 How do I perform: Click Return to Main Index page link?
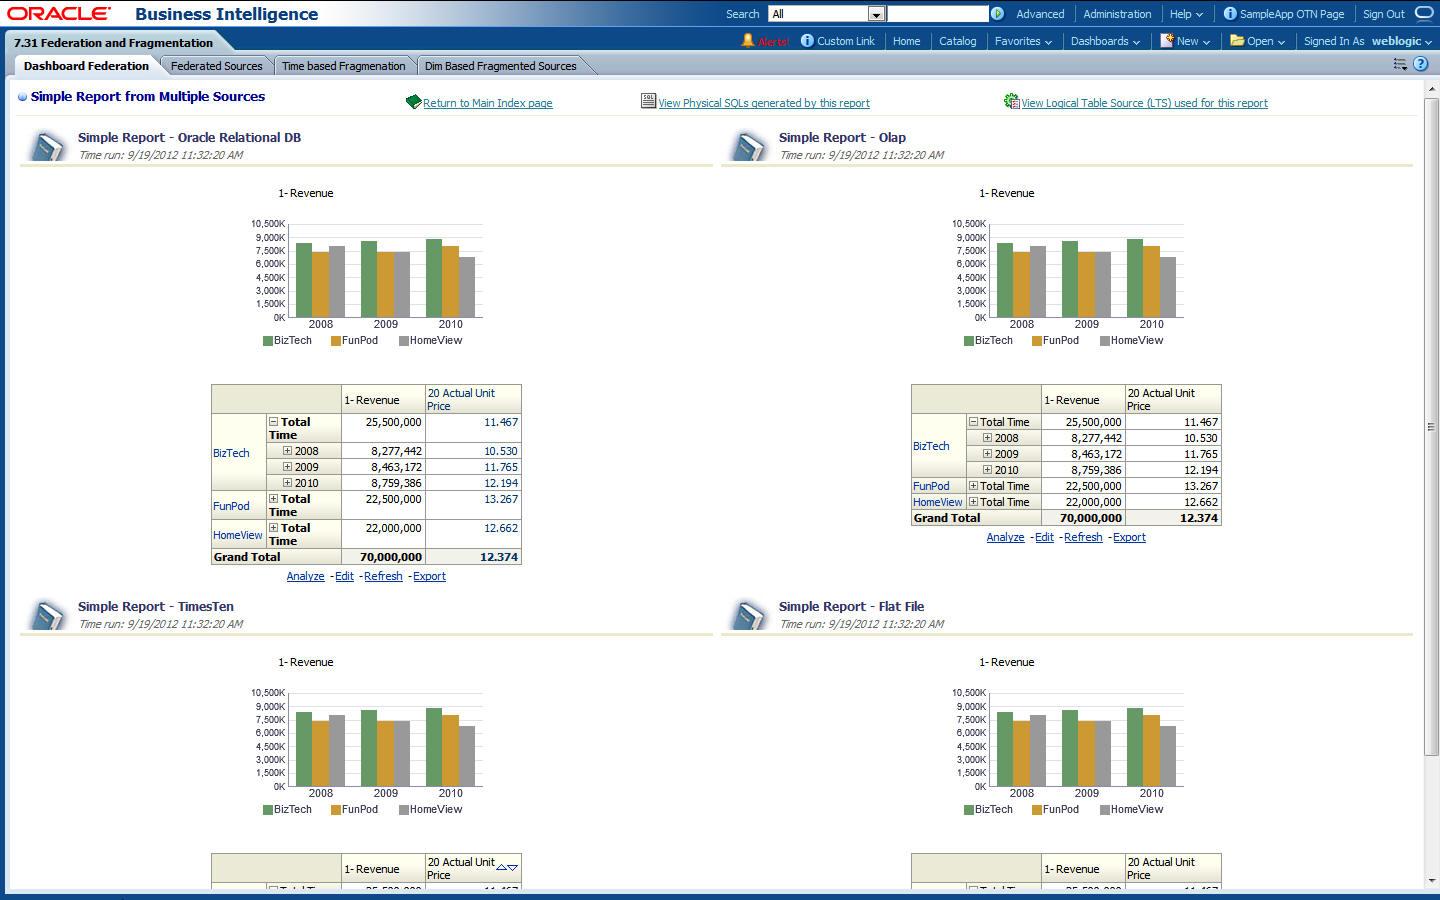[x=487, y=103]
